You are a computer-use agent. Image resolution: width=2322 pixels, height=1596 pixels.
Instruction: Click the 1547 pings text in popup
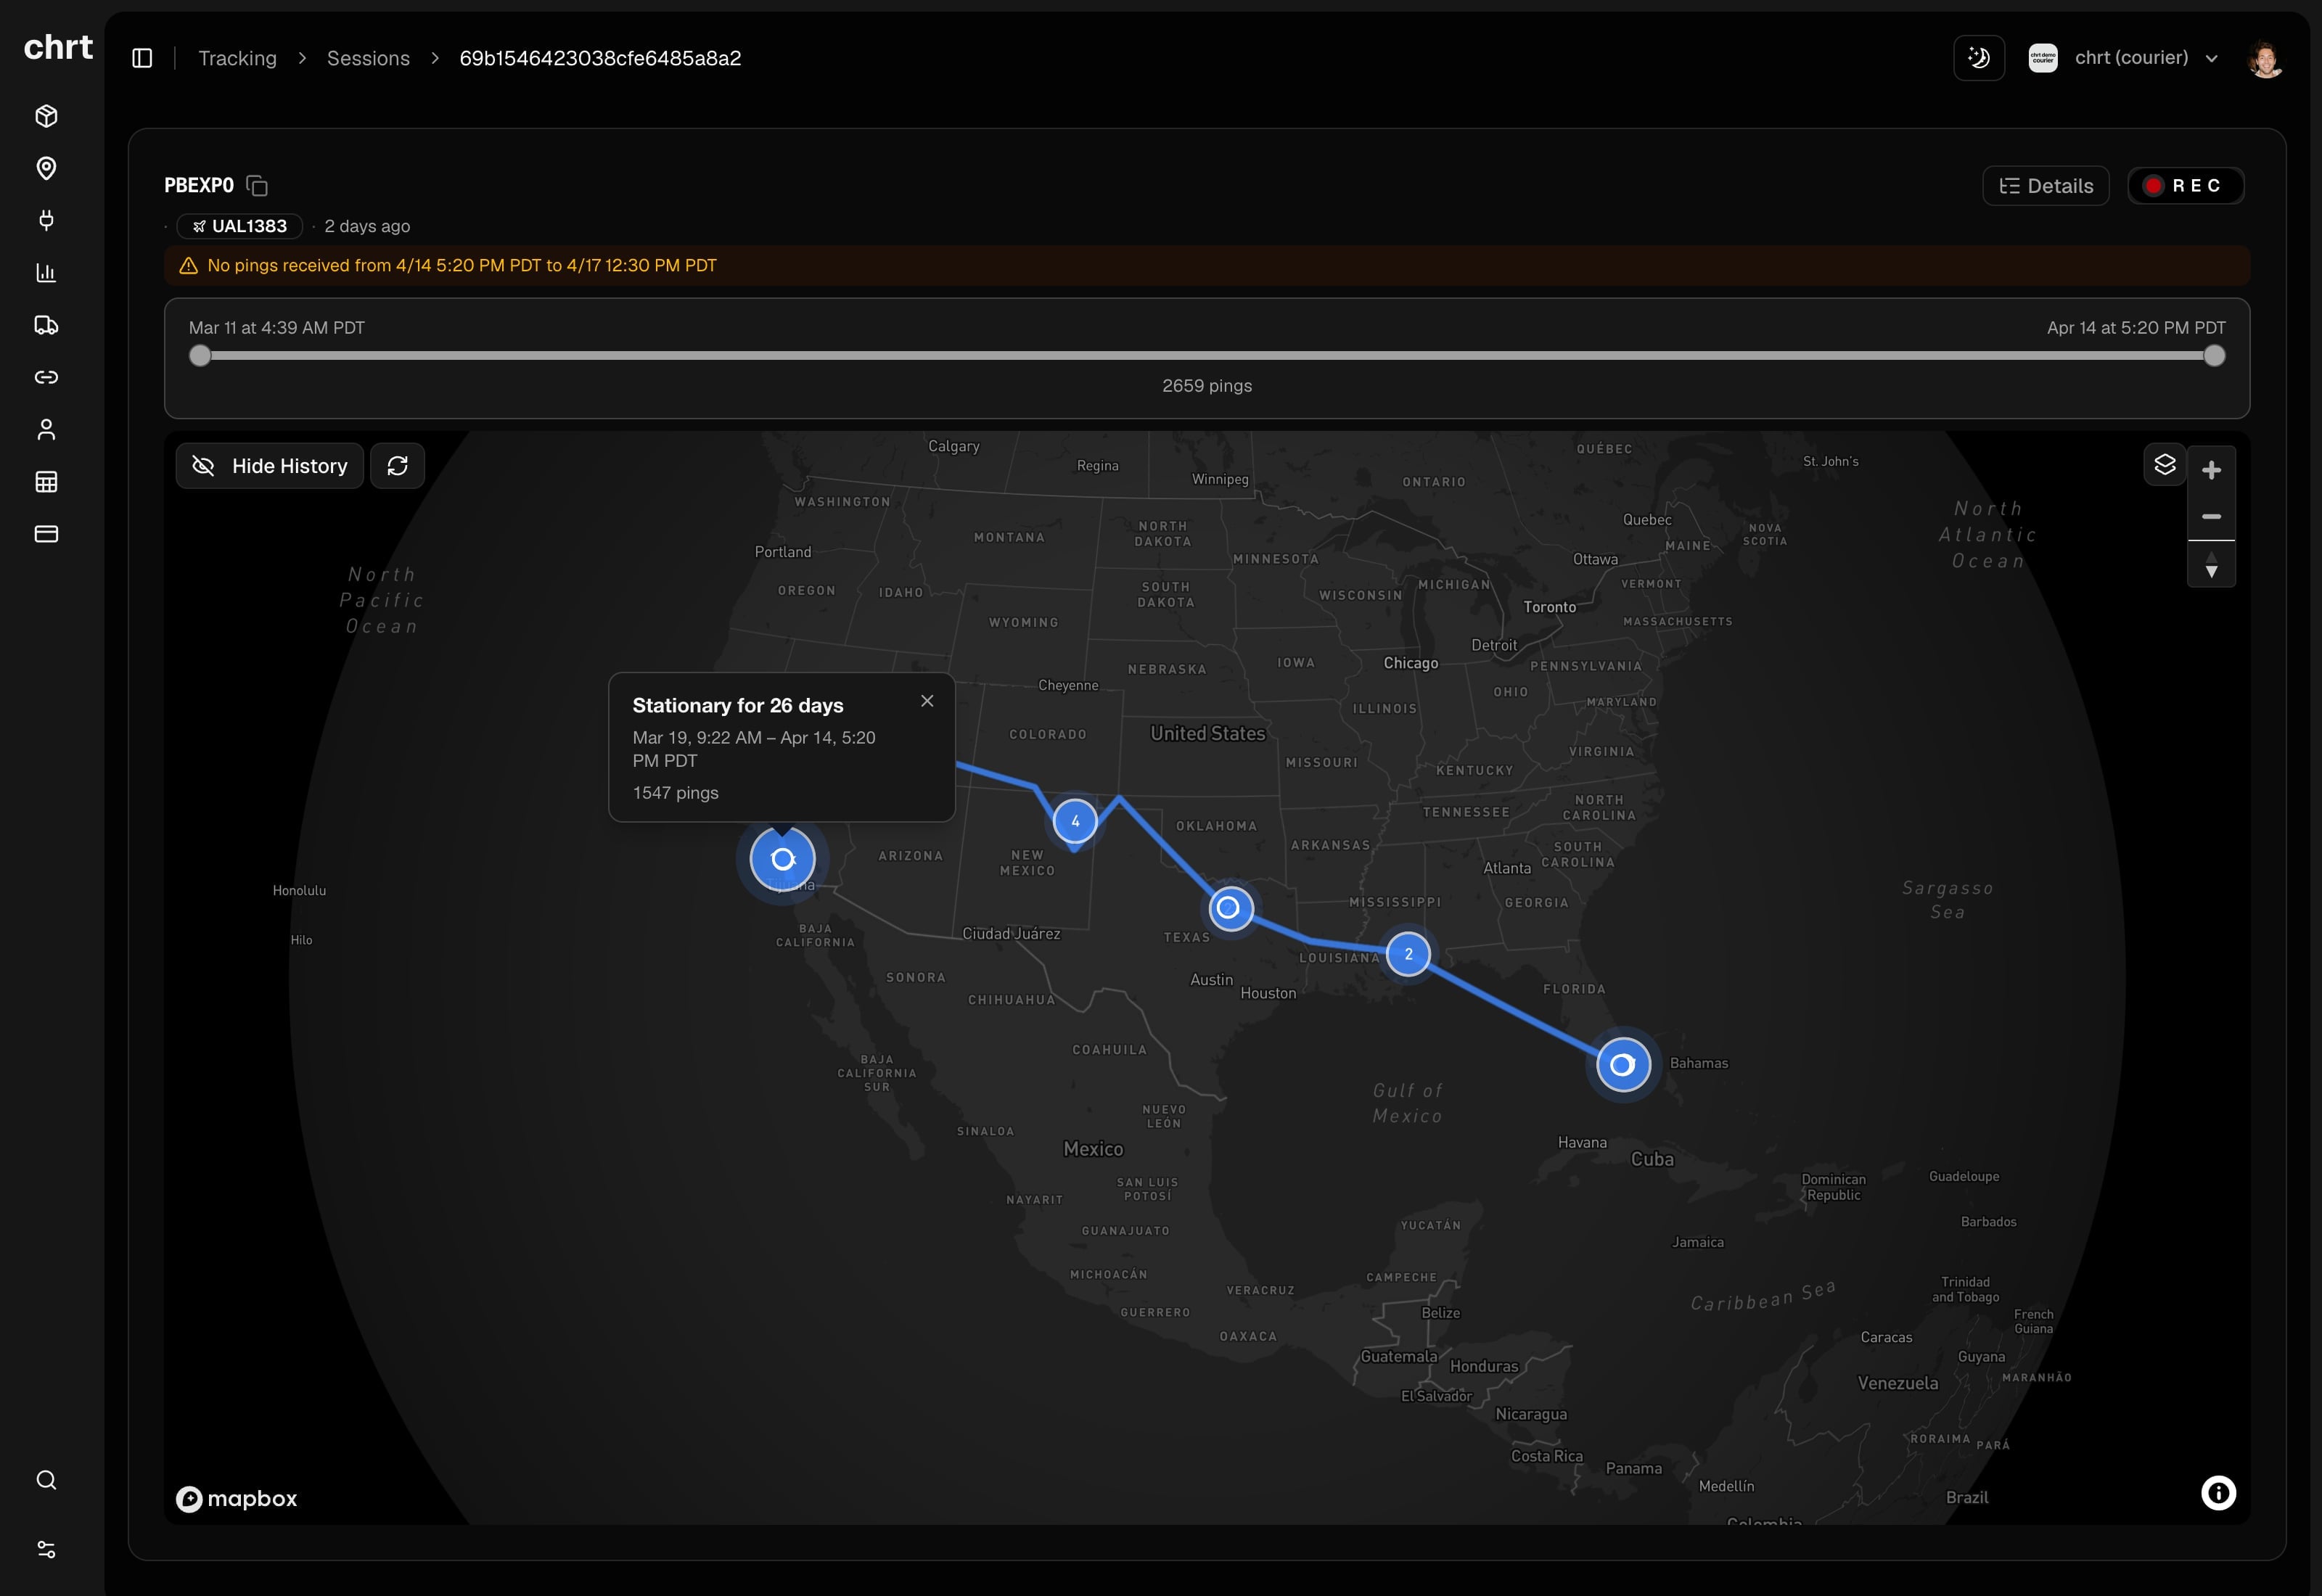(676, 793)
